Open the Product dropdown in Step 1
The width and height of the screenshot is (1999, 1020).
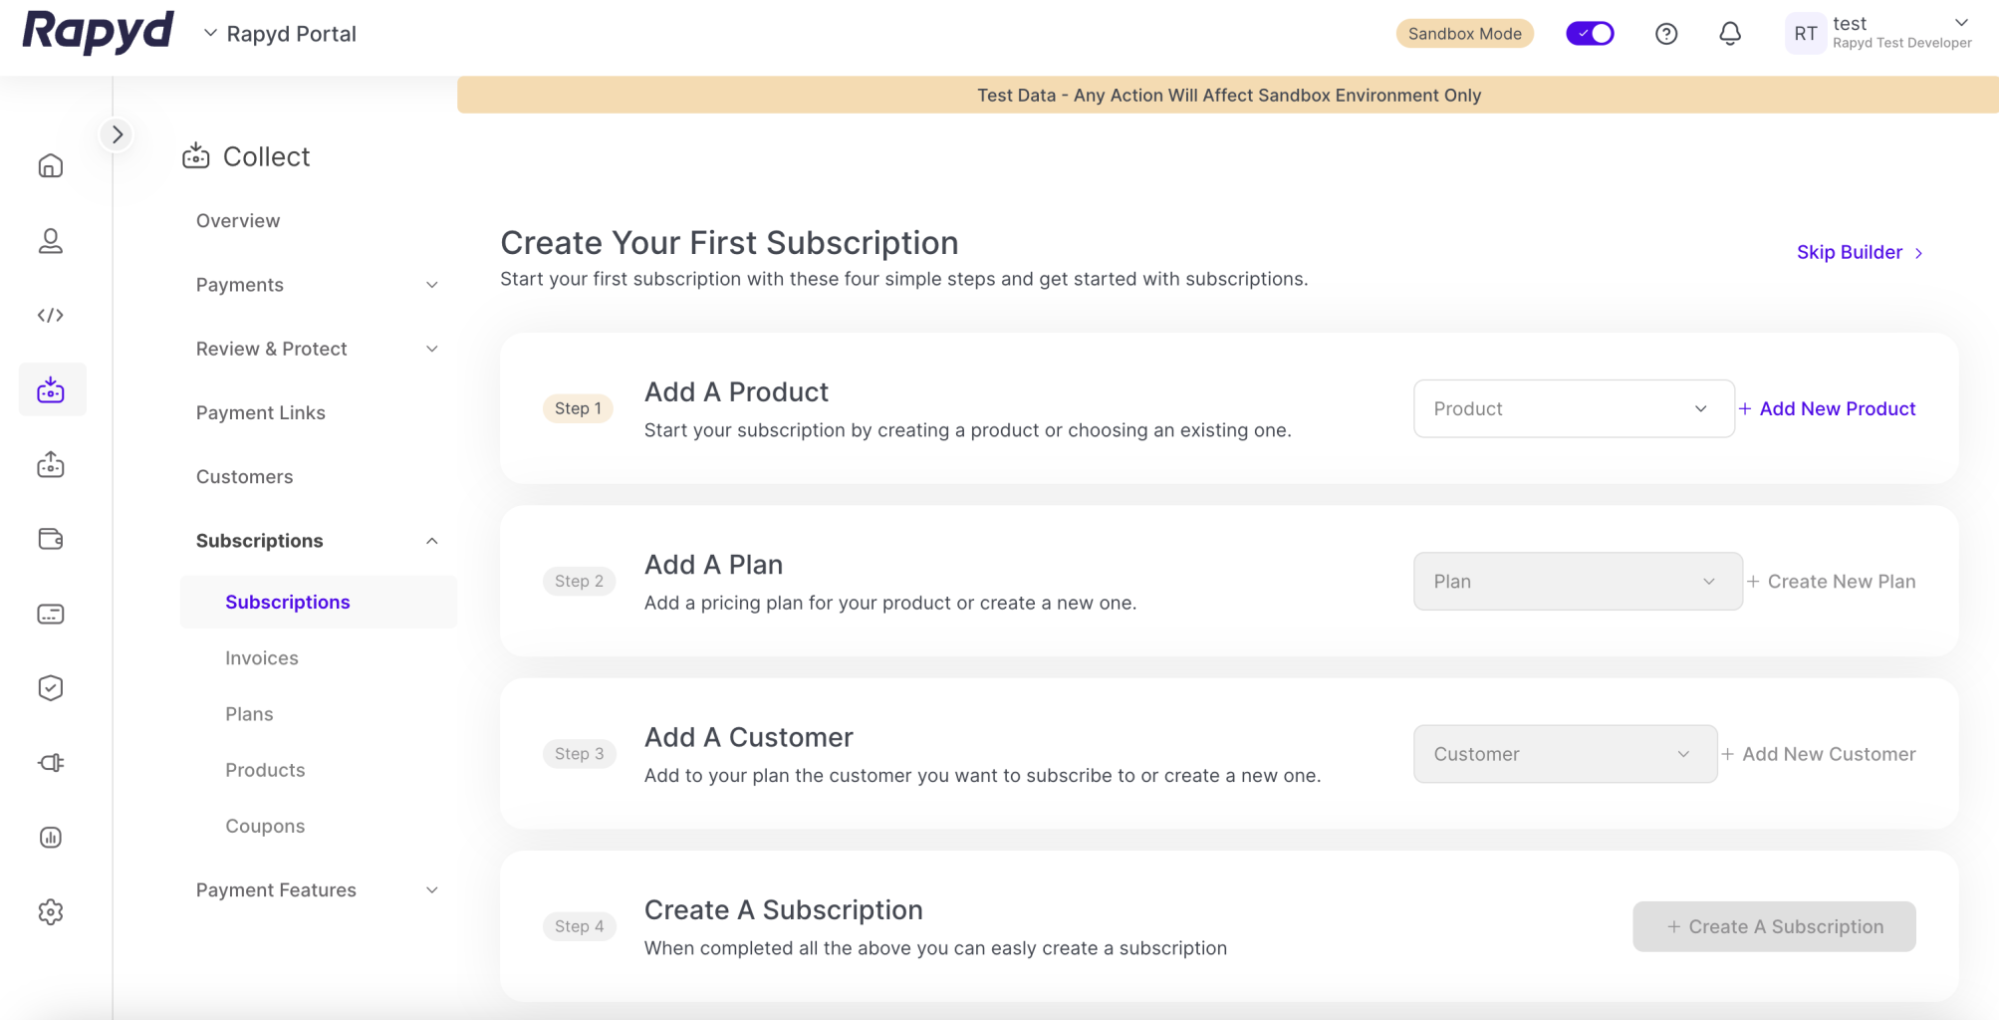[1572, 408]
